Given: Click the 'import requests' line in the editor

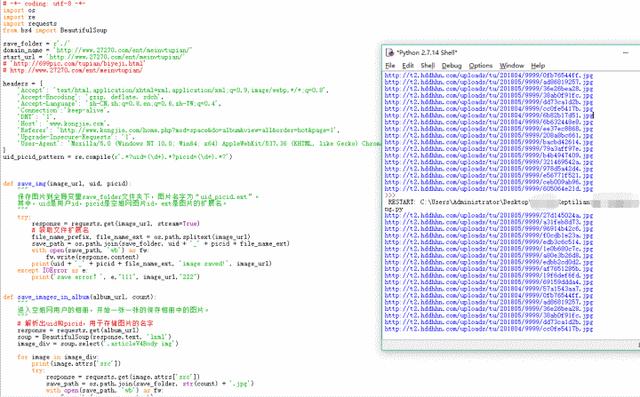Looking at the screenshot, I should [x=30, y=24].
